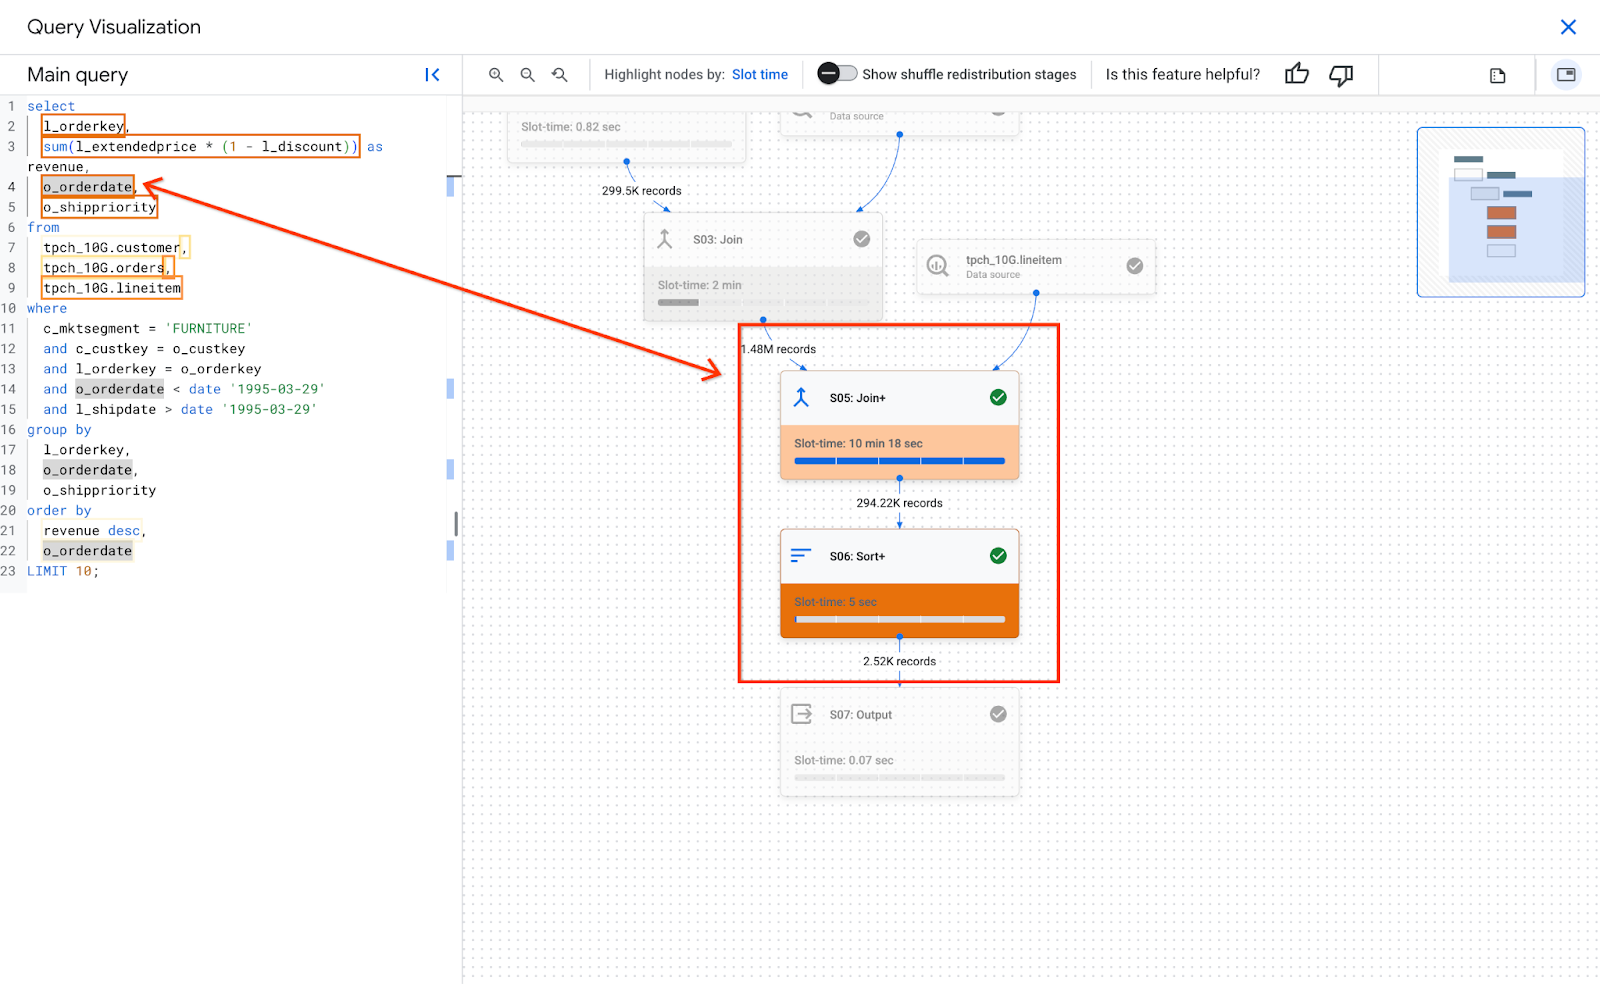Viewport: 1600px width, 984px height.
Task: Collapse the Main query panel
Action: [432, 73]
